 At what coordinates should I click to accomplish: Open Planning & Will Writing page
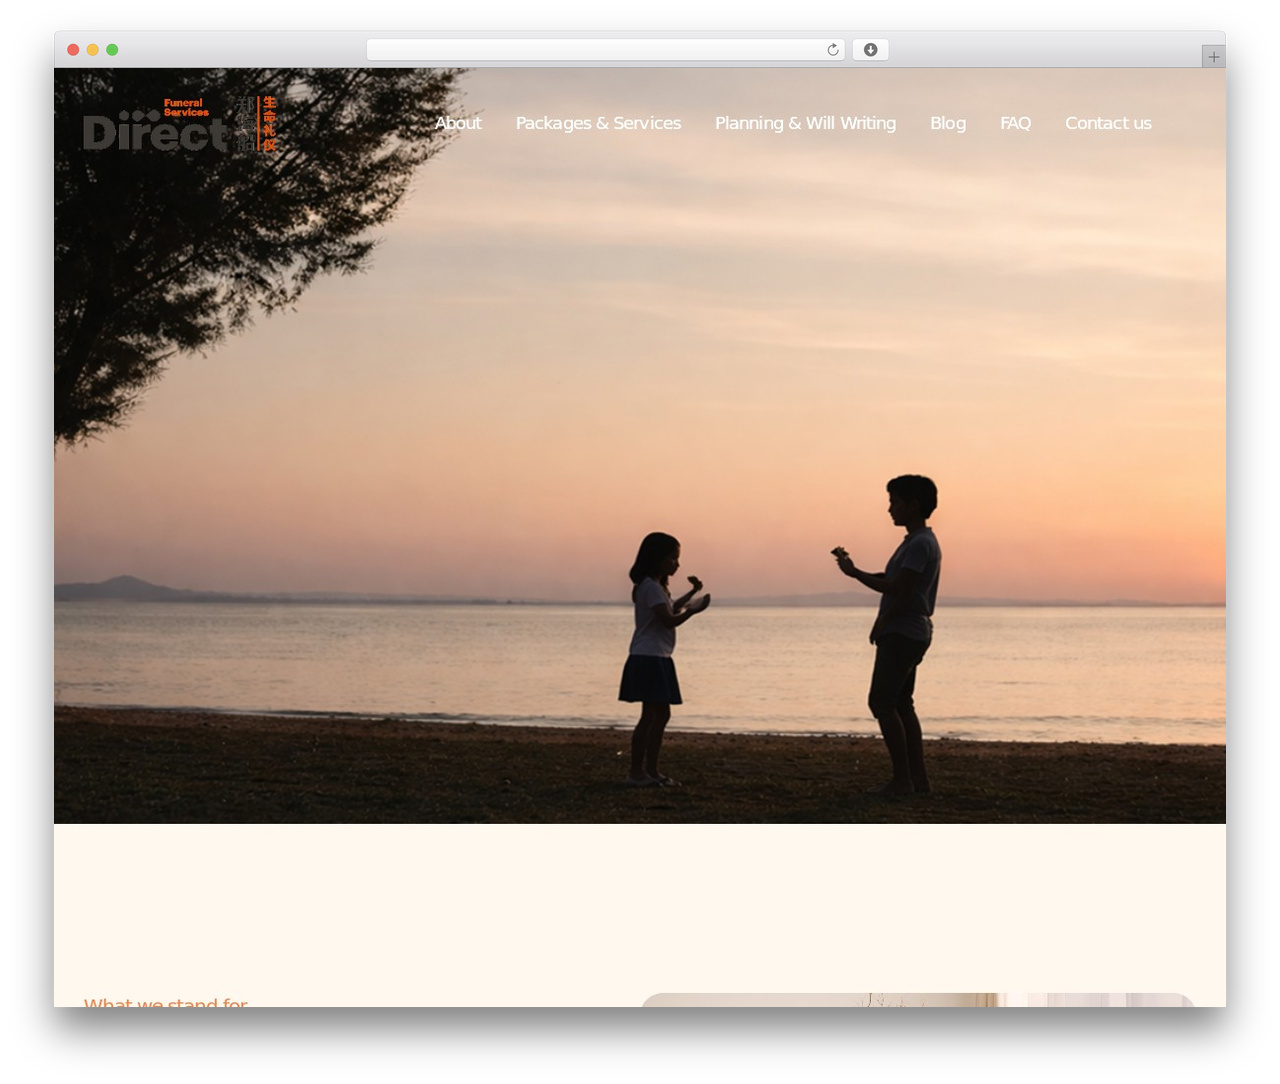click(x=805, y=123)
